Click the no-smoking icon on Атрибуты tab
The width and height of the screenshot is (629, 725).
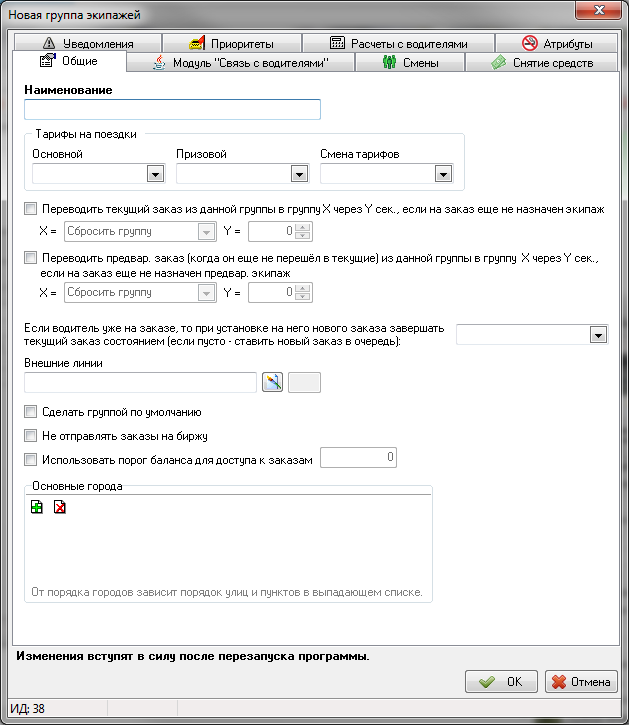[x=530, y=43]
